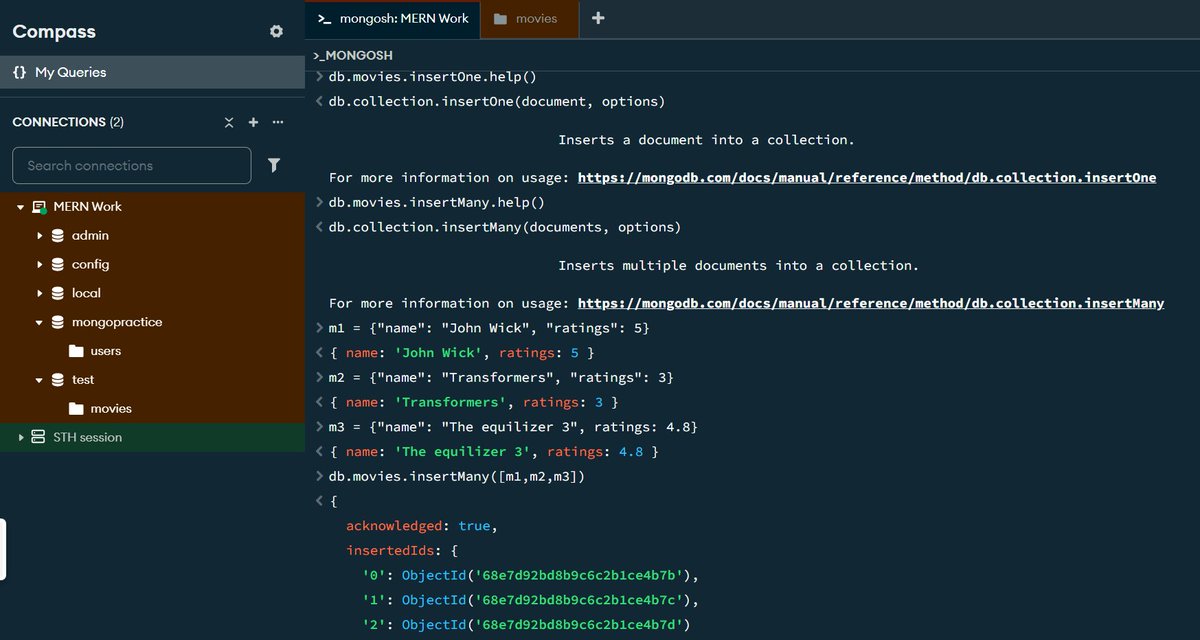Click the Search connections input field
Screen dimensions: 1200x640
point(131,165)
